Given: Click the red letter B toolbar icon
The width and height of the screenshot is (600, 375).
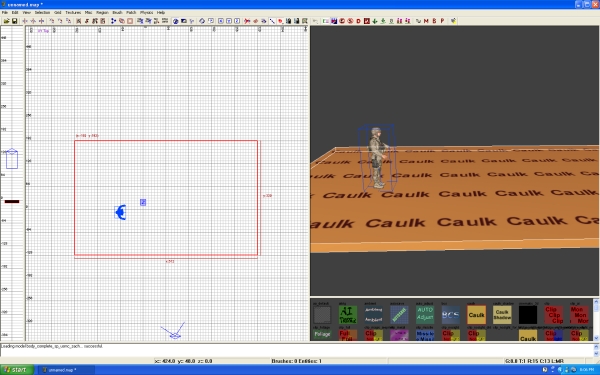Looking at the screenshot, I should (434, 21).
